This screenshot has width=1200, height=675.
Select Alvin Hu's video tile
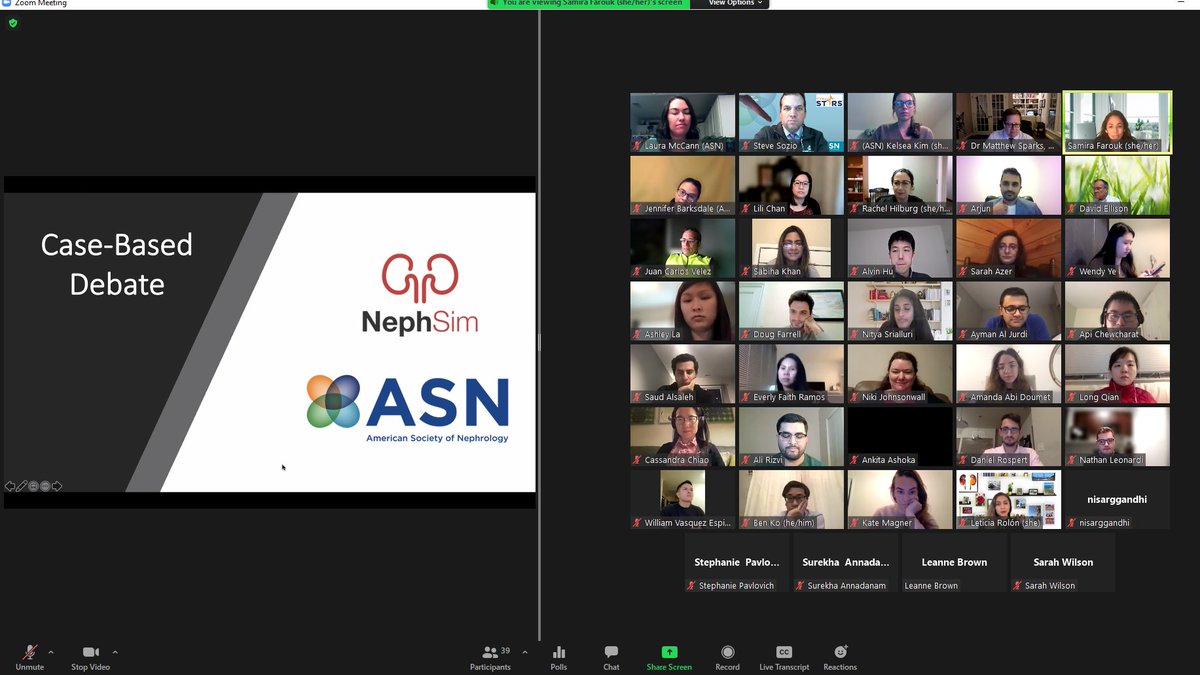pyautogui.click(x=900, y=249)
